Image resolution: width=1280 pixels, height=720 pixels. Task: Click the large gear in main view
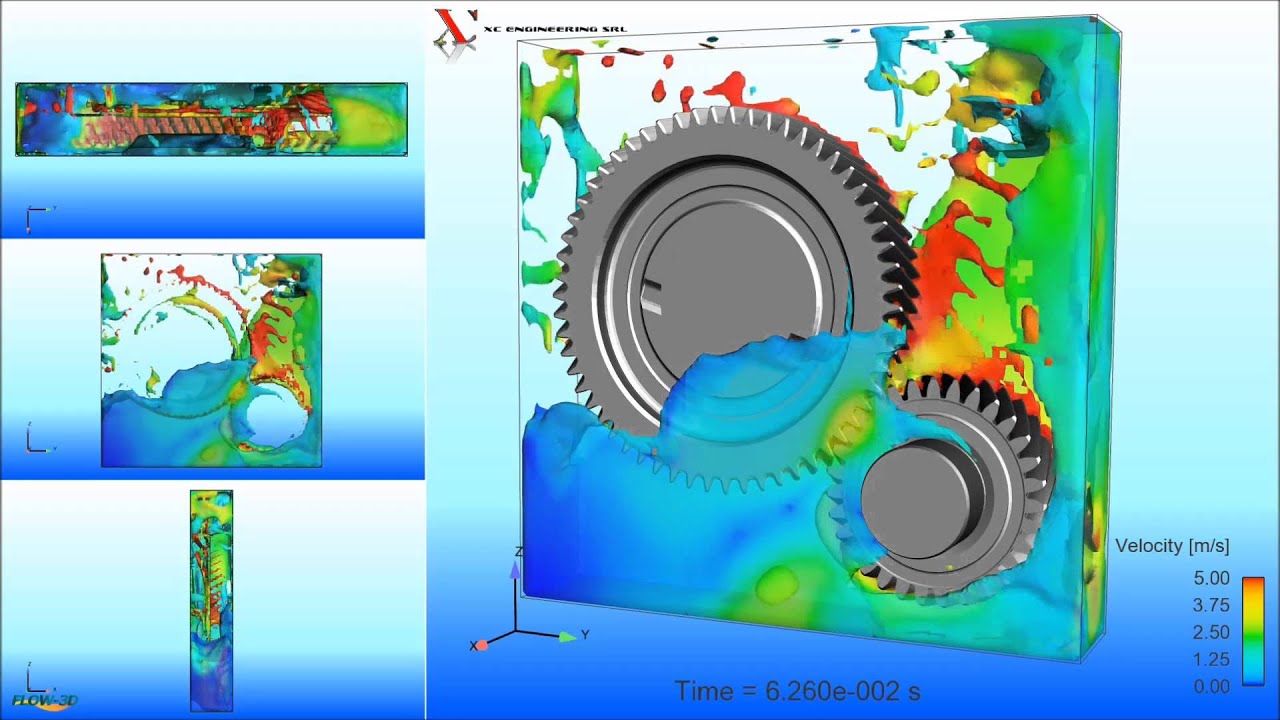point(735,300)
